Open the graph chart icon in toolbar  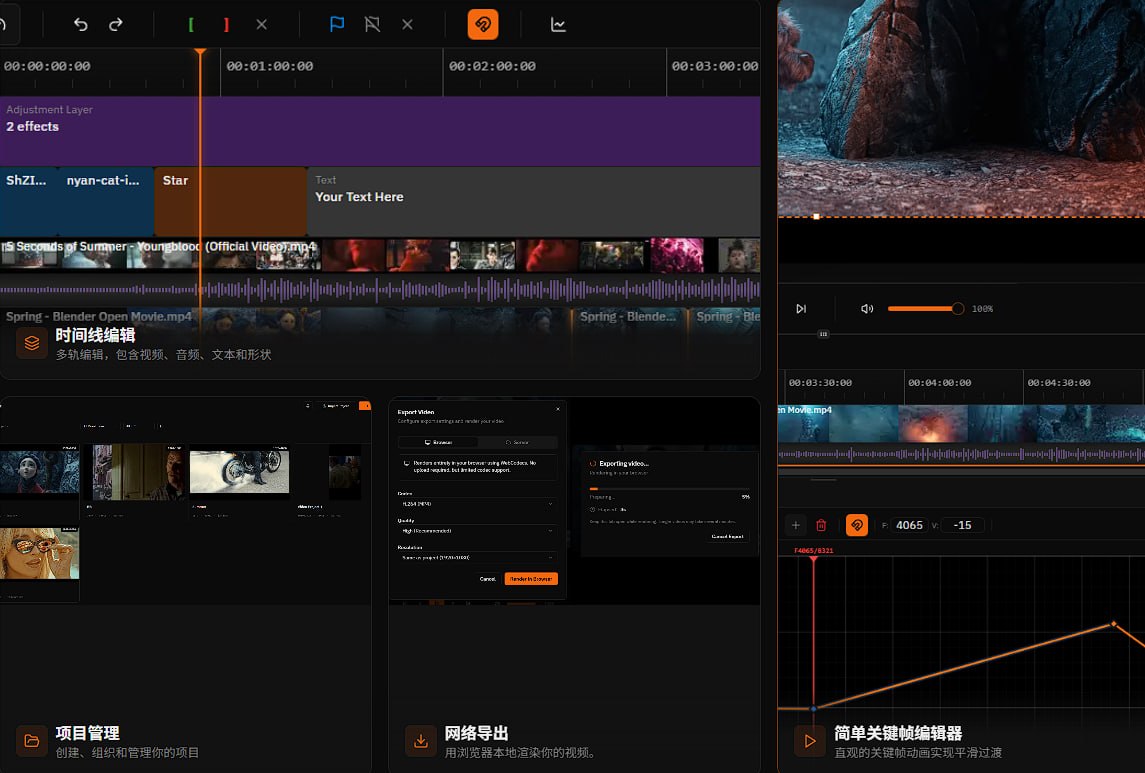tap(558, 25)
